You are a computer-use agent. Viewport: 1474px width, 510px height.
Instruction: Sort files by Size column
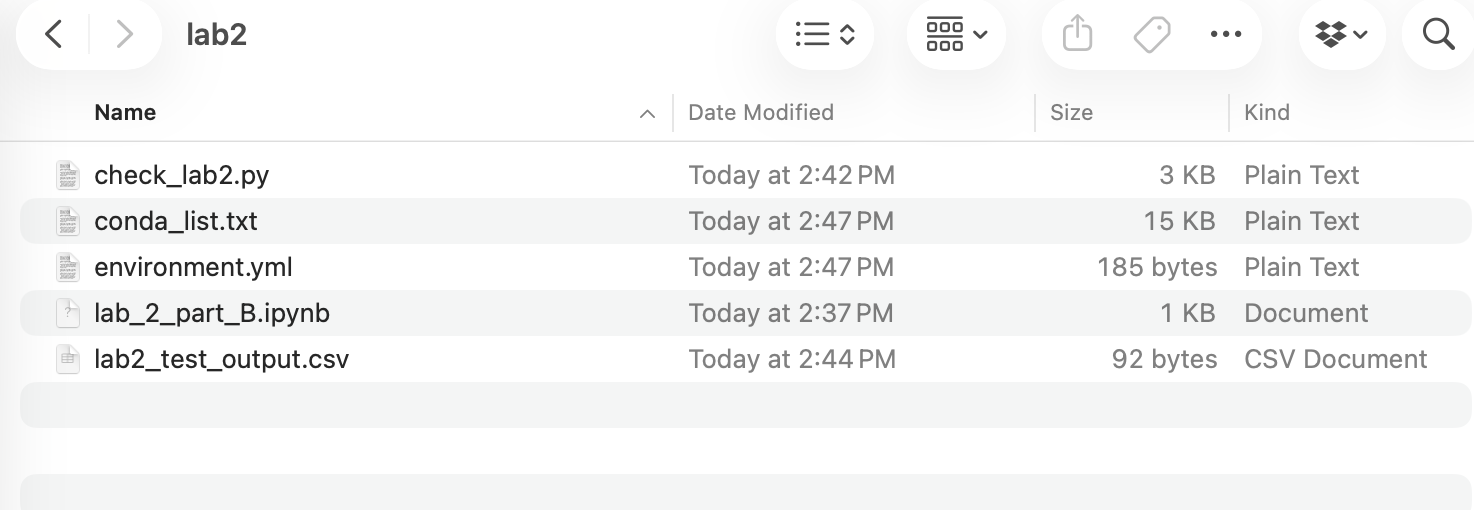[1071, 113]
